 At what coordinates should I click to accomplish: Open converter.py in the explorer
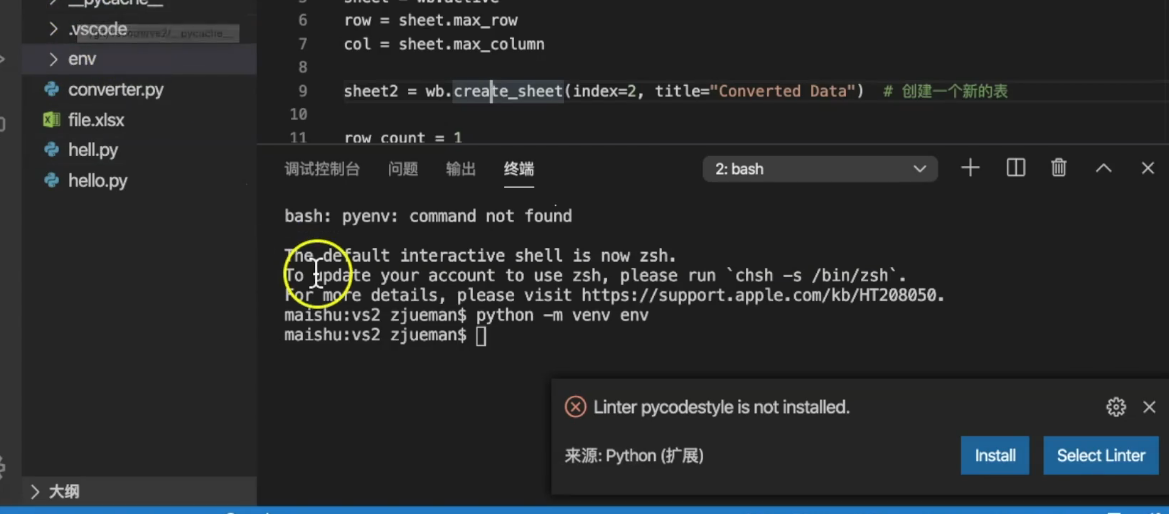click(116, 90)
